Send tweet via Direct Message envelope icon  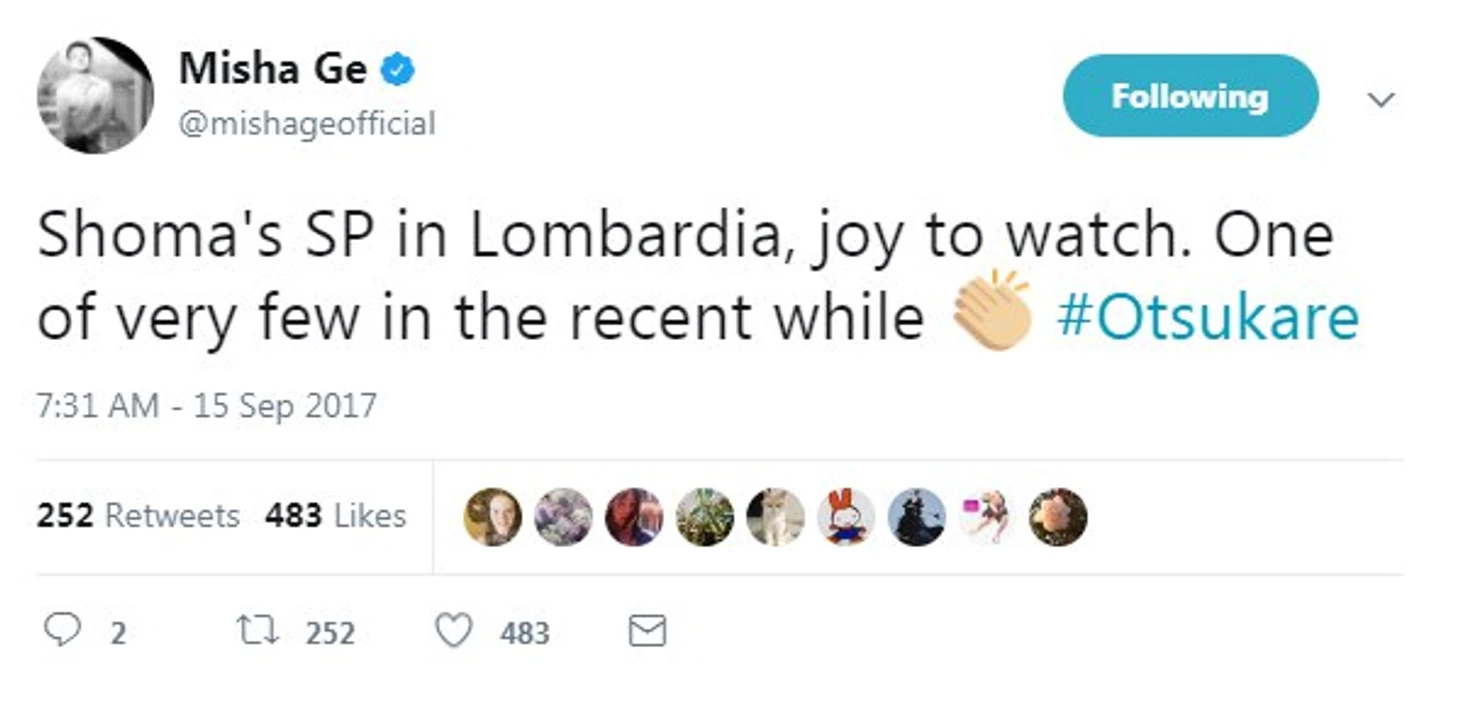647,630
